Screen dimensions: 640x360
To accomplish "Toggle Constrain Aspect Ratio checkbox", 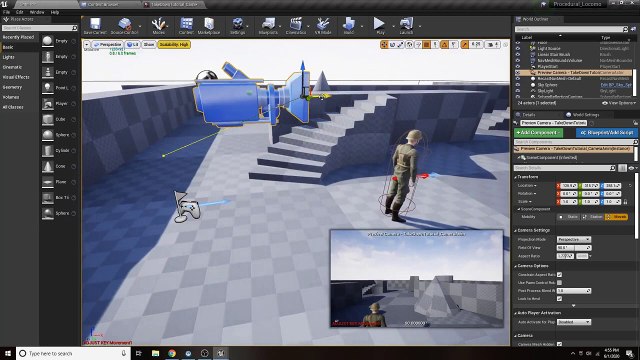I will pyautogui.click(x=559, y=275).
